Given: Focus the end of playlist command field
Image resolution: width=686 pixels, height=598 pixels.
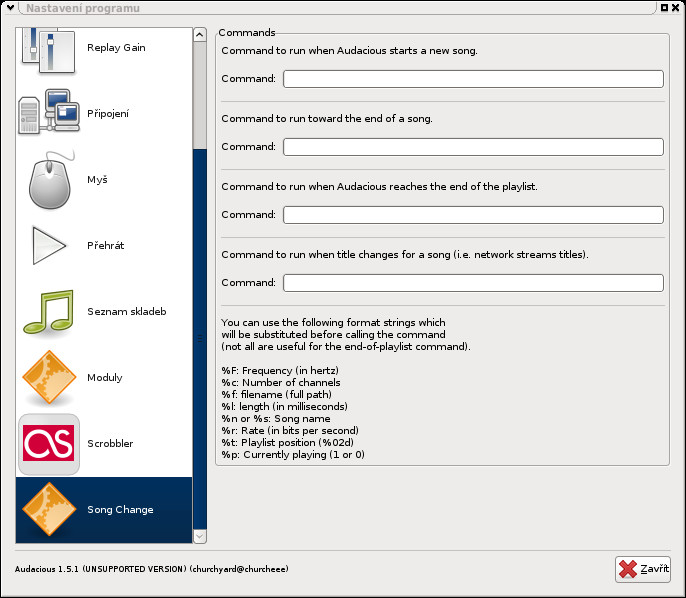Looking at the screenshot, I should (x=473, y=215).
